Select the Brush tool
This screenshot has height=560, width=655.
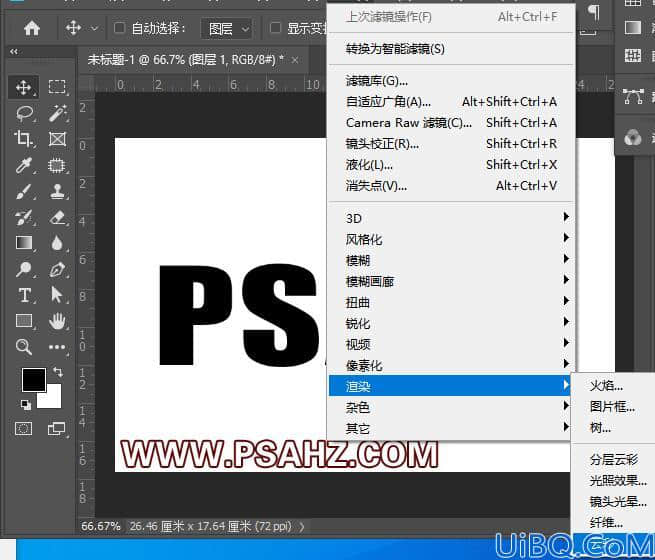(x=23, y=191)
